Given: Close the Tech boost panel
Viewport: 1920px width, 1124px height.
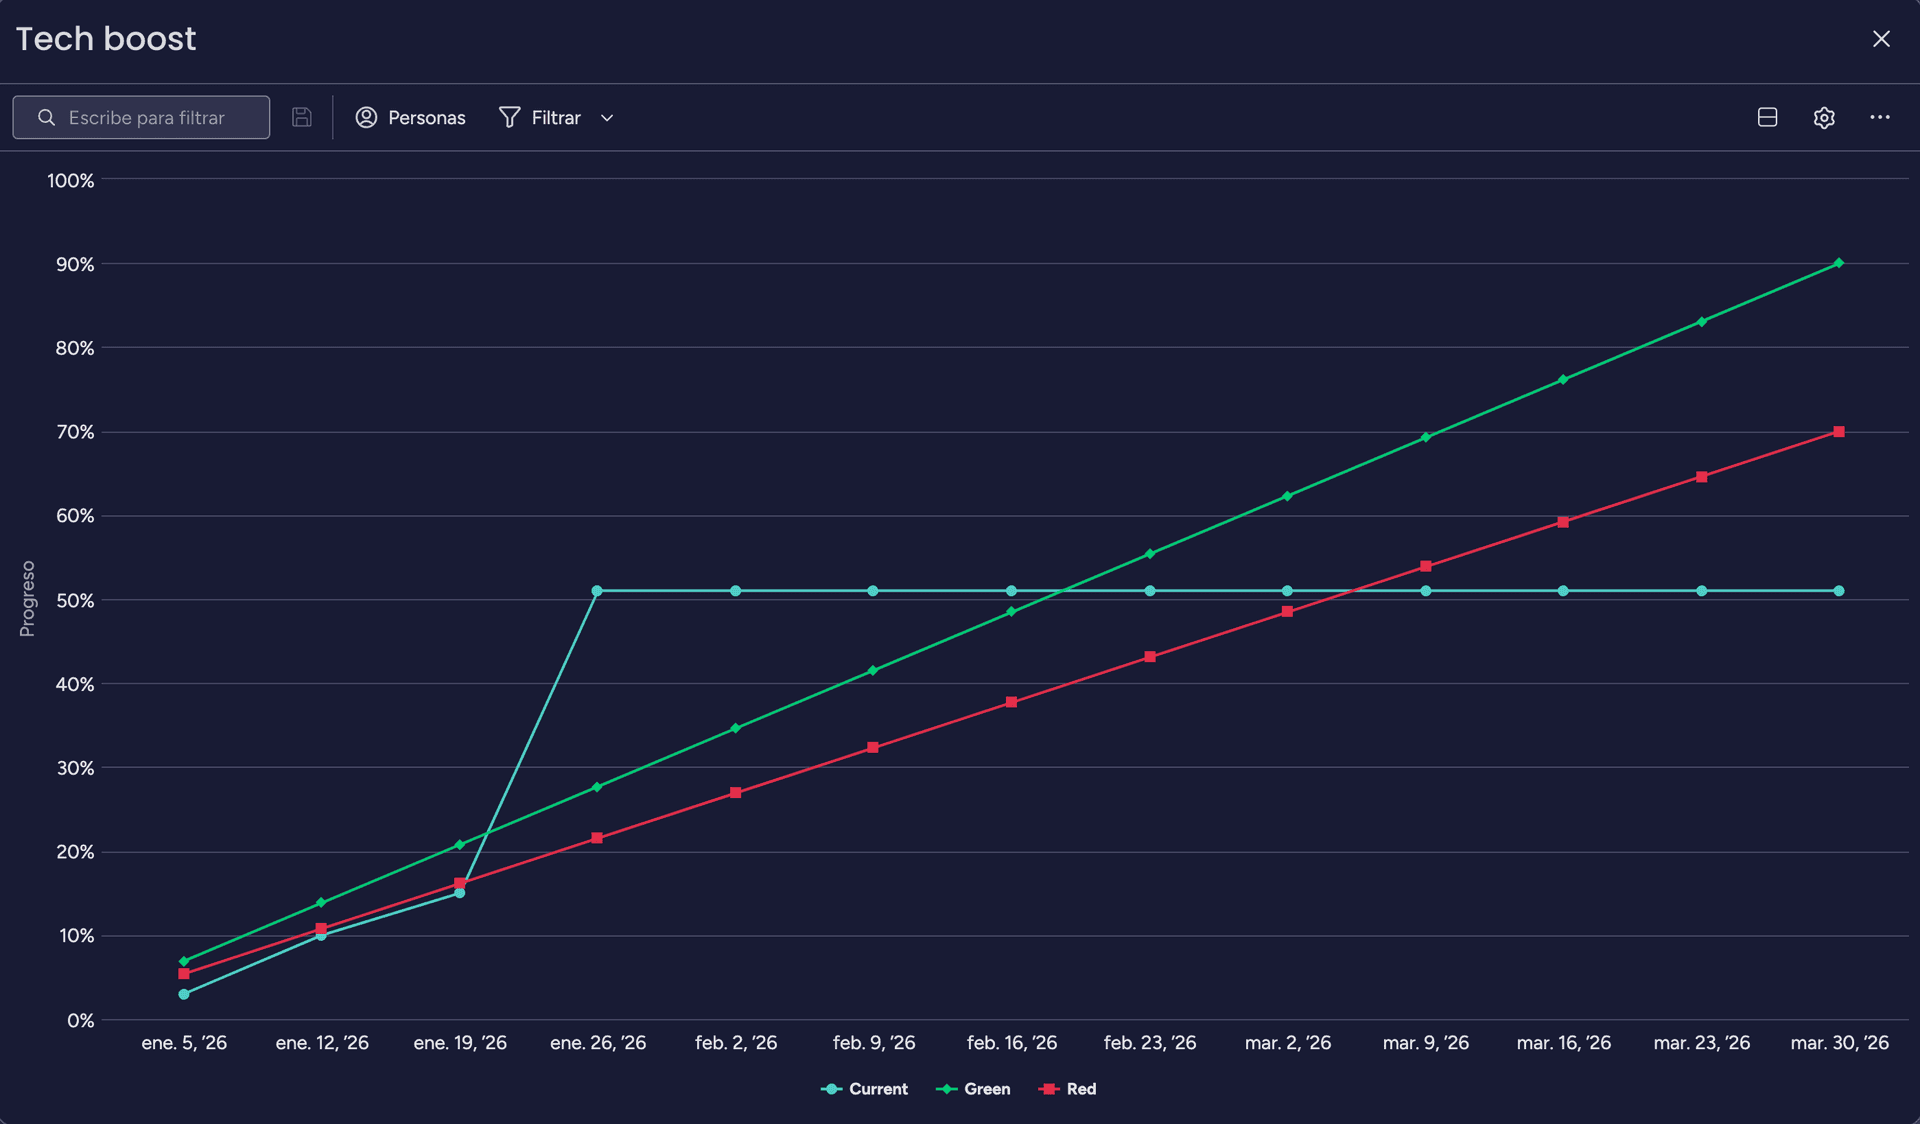Looking at the screenshot, I should tap(1880, 39).
